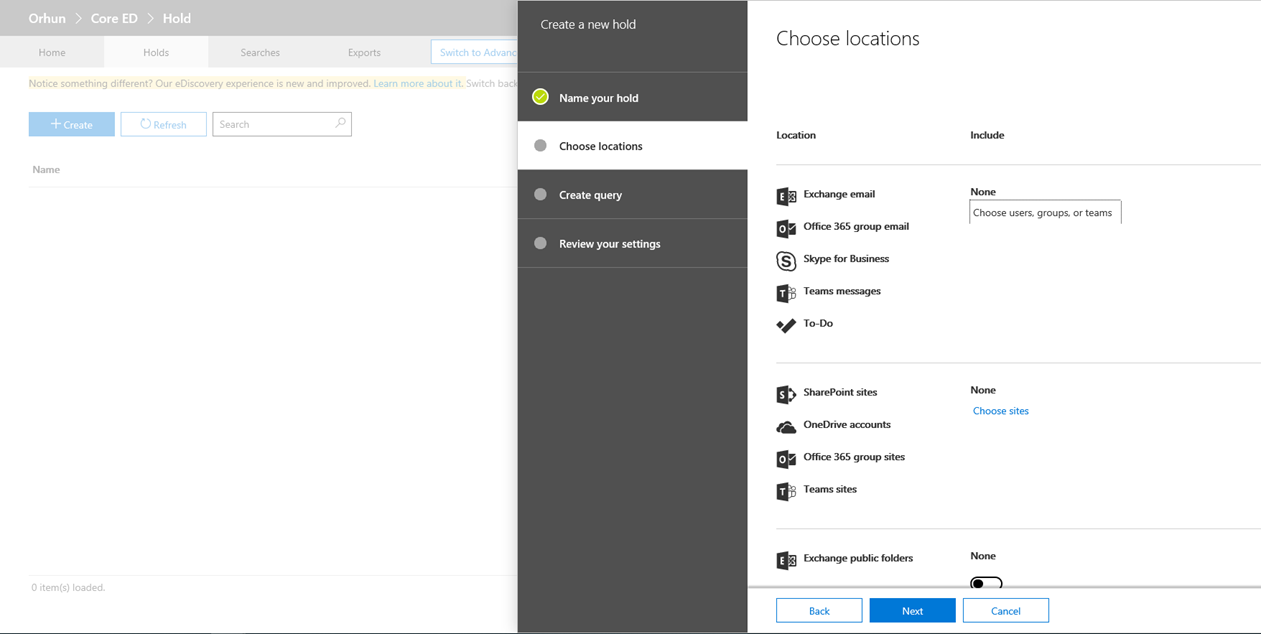Click the search magnifier icon in Holds

coord(340,123)
